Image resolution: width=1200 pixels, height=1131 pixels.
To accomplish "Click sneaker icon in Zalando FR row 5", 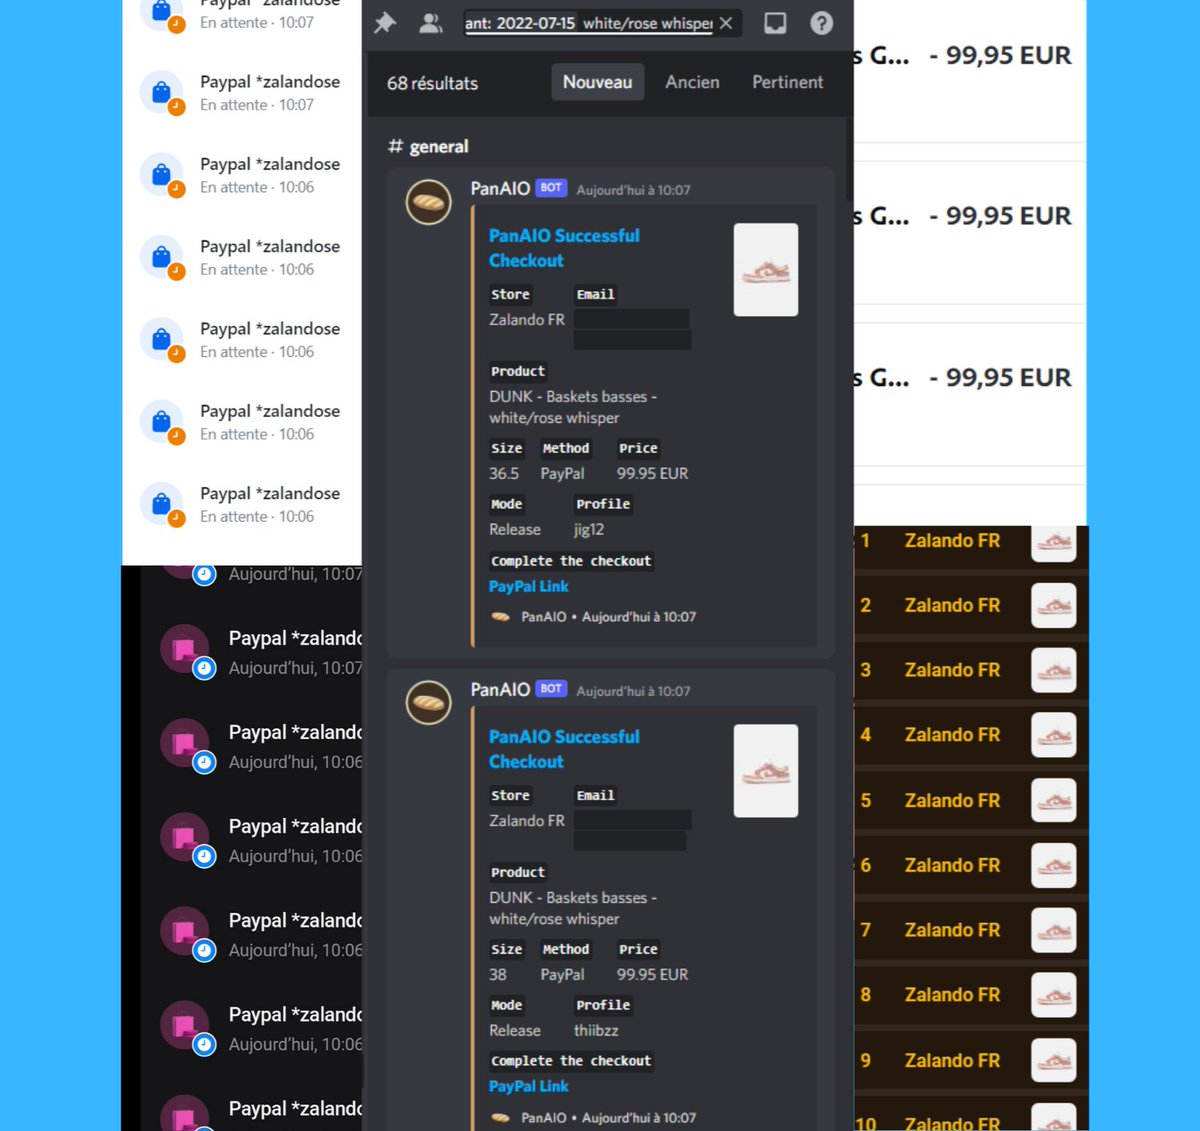I will pyautogui.click(x=1054, y=800).
